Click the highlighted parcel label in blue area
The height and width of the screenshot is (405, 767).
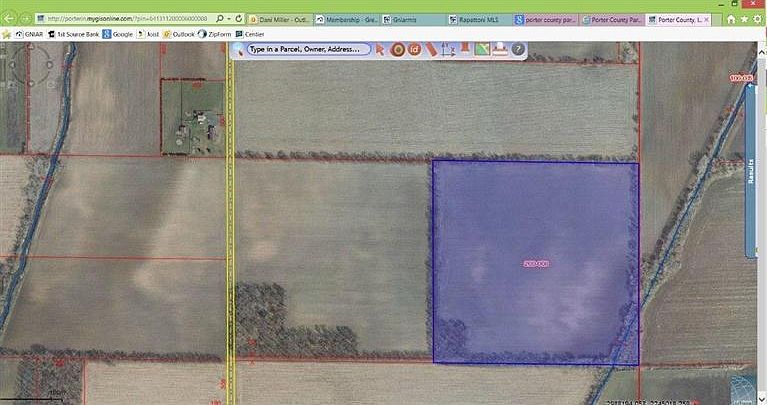[x=536, y=264]
